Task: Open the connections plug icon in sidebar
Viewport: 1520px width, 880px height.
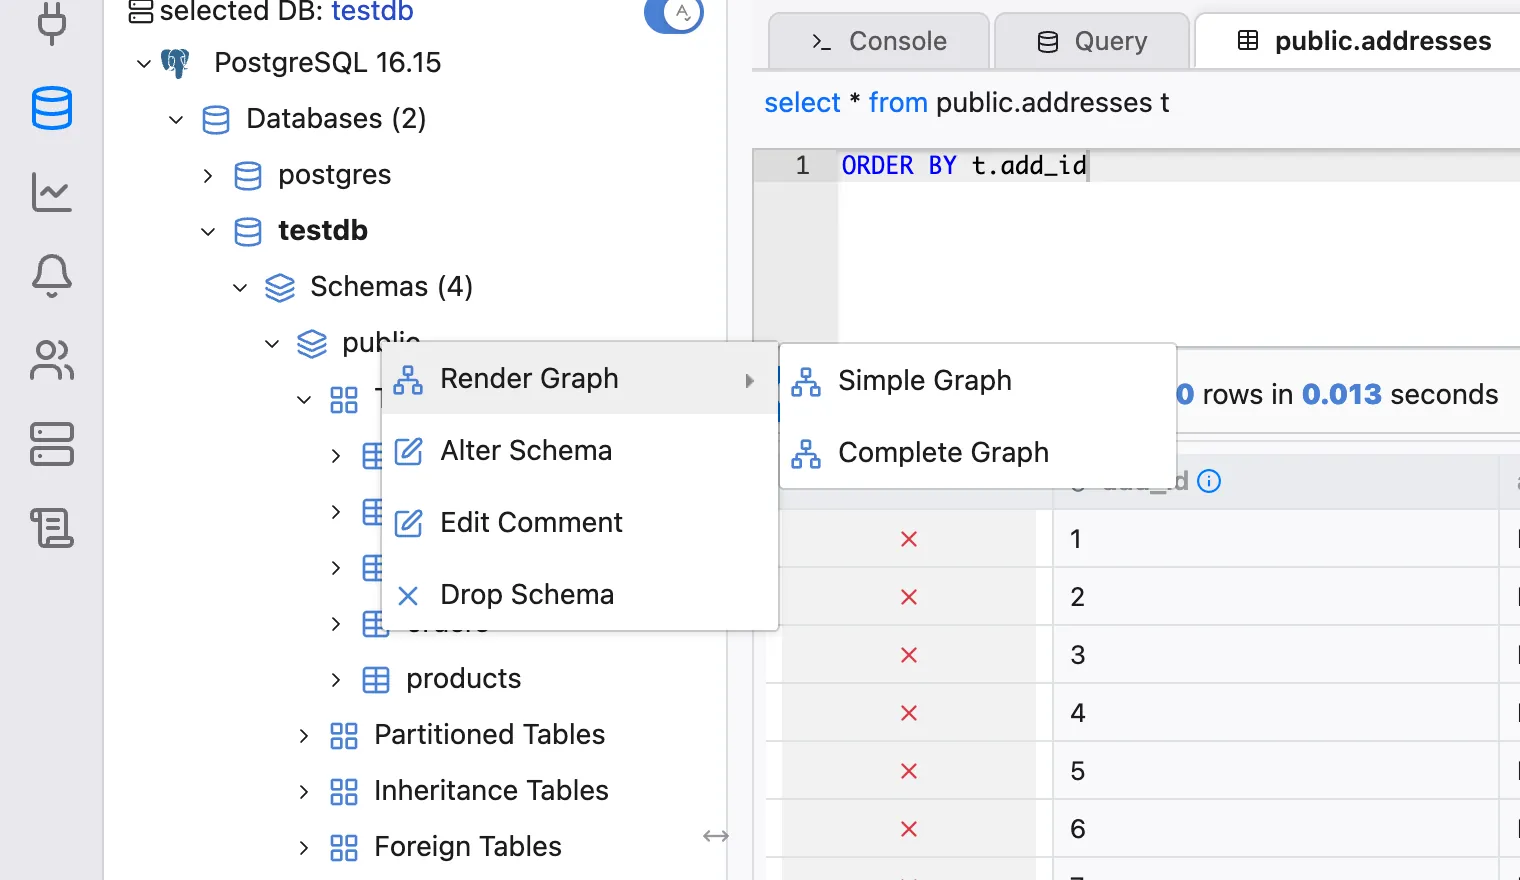Action: 52,22
